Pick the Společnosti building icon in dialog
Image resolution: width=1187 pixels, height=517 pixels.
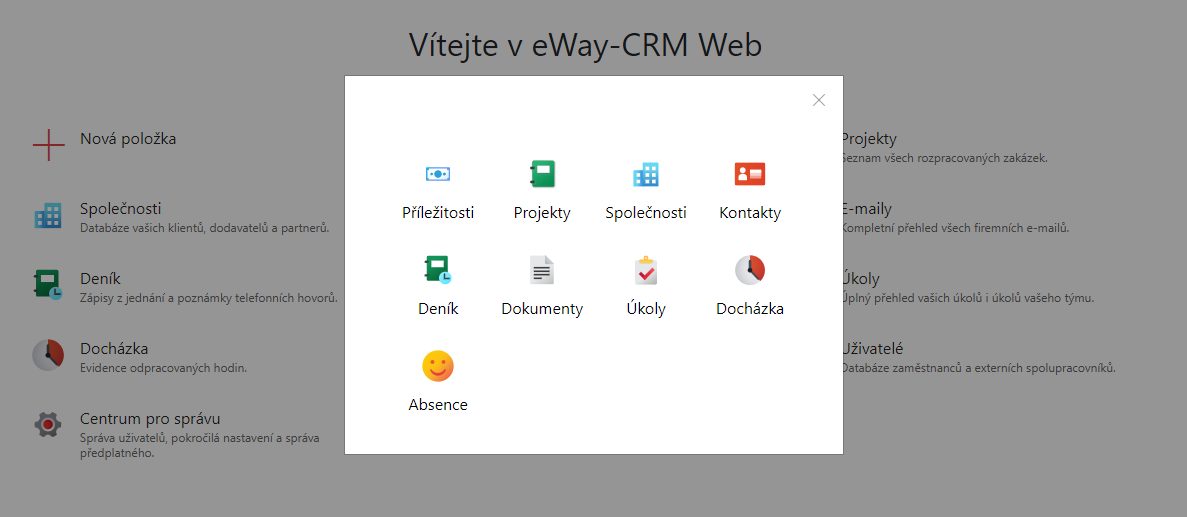pyautogui.click(x=646, y=174)
